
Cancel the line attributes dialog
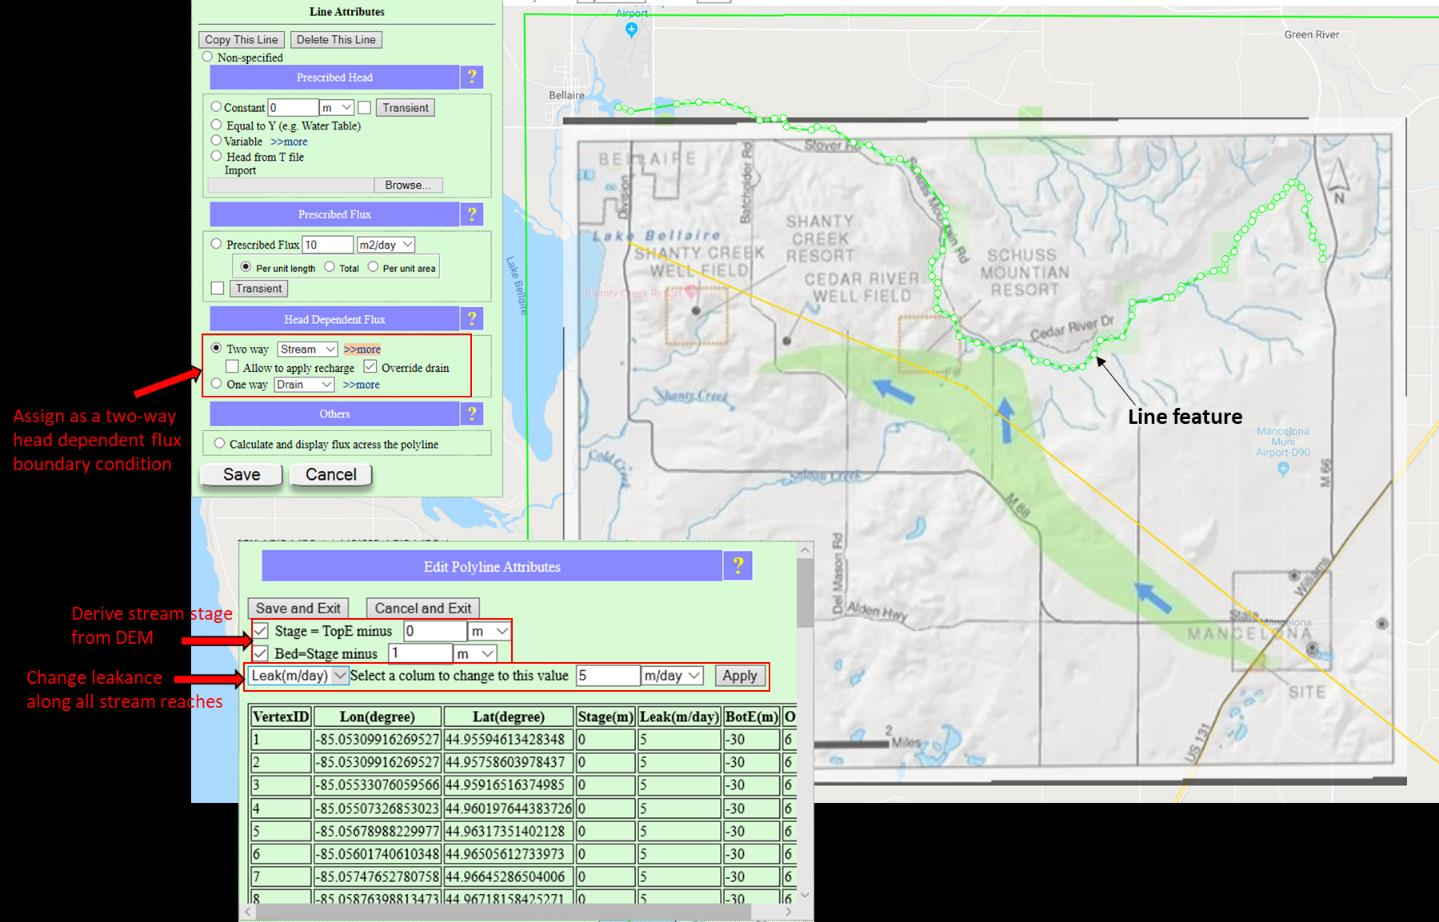click(x=331, y=475)
